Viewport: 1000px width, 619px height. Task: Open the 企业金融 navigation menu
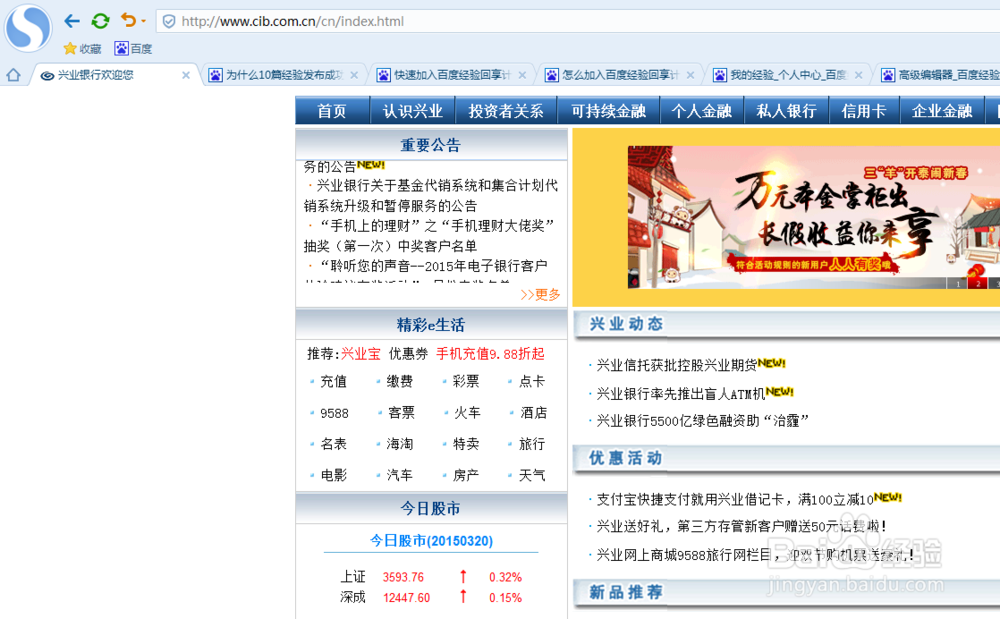(942, 111)
